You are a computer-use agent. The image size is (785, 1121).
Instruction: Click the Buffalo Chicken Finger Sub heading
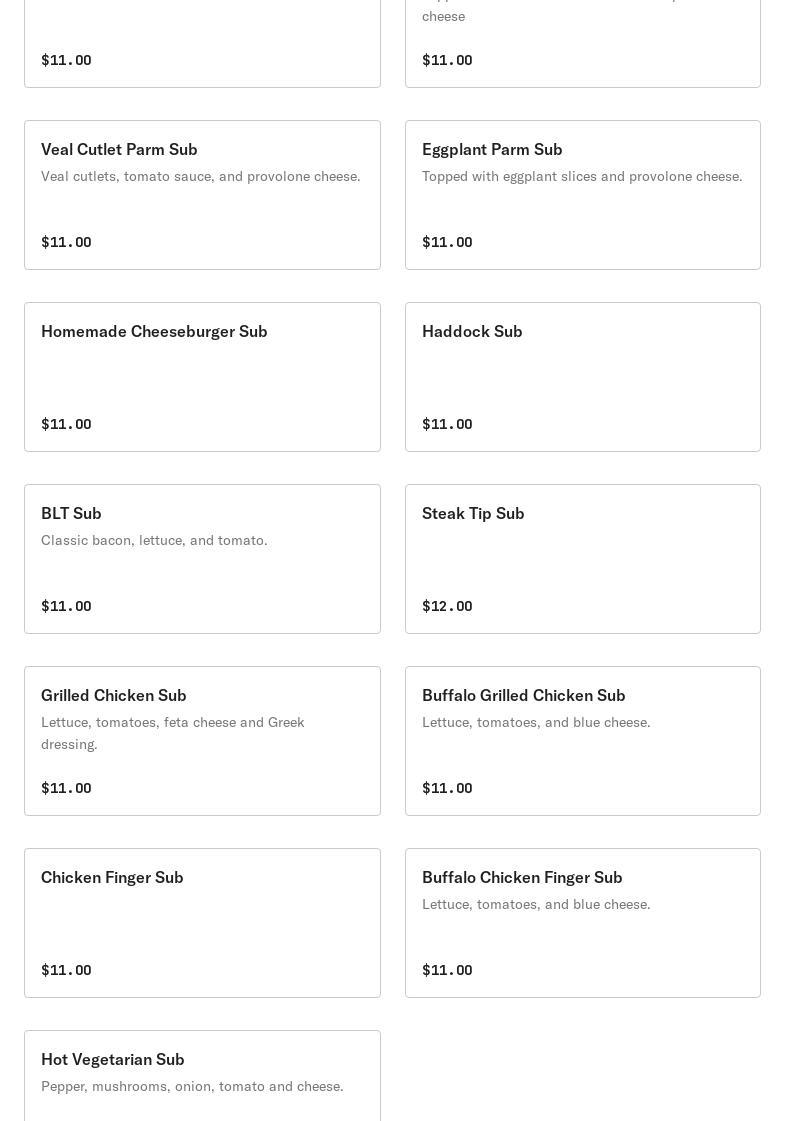point(522,878)
